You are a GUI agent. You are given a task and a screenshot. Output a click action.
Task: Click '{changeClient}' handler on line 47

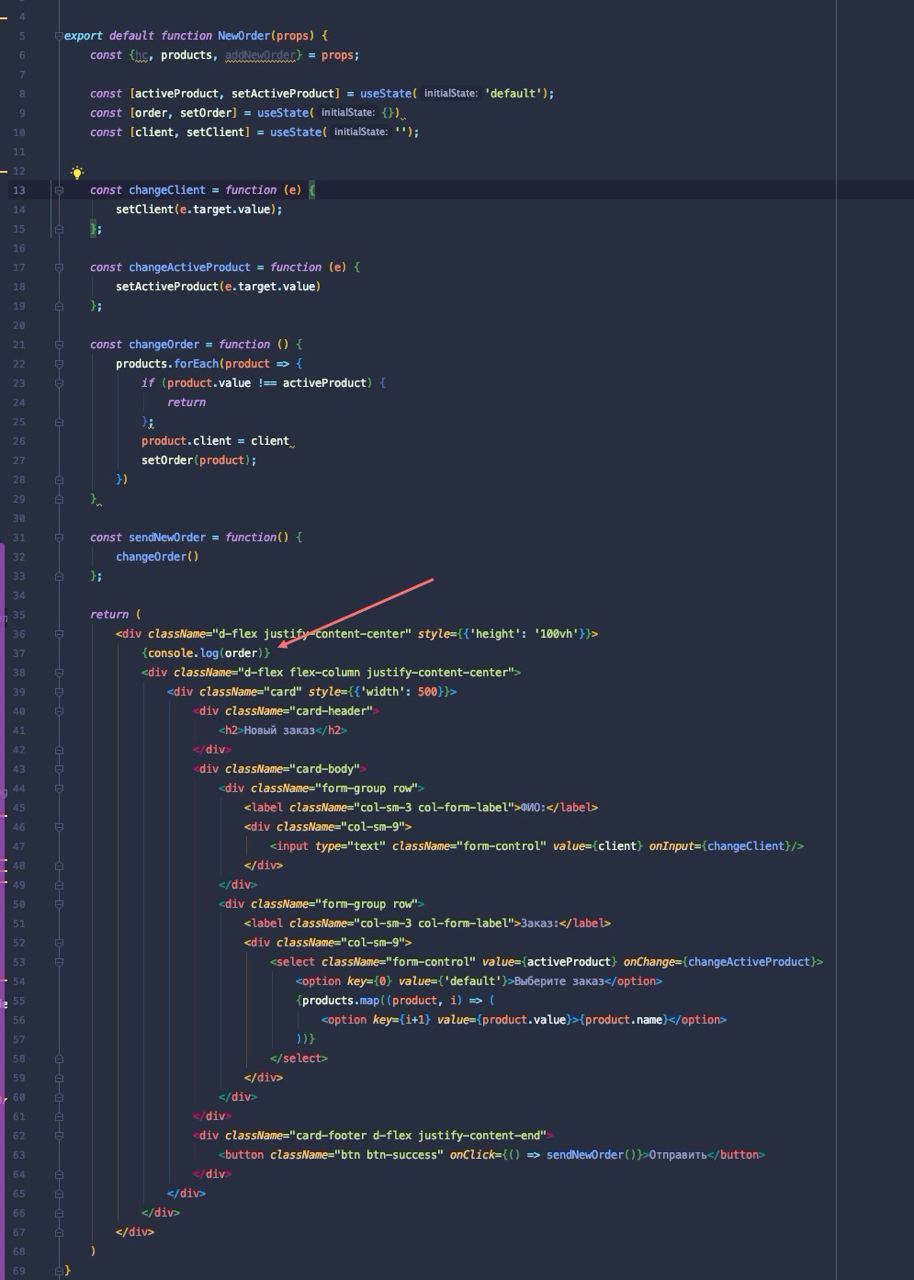[746, 846]
